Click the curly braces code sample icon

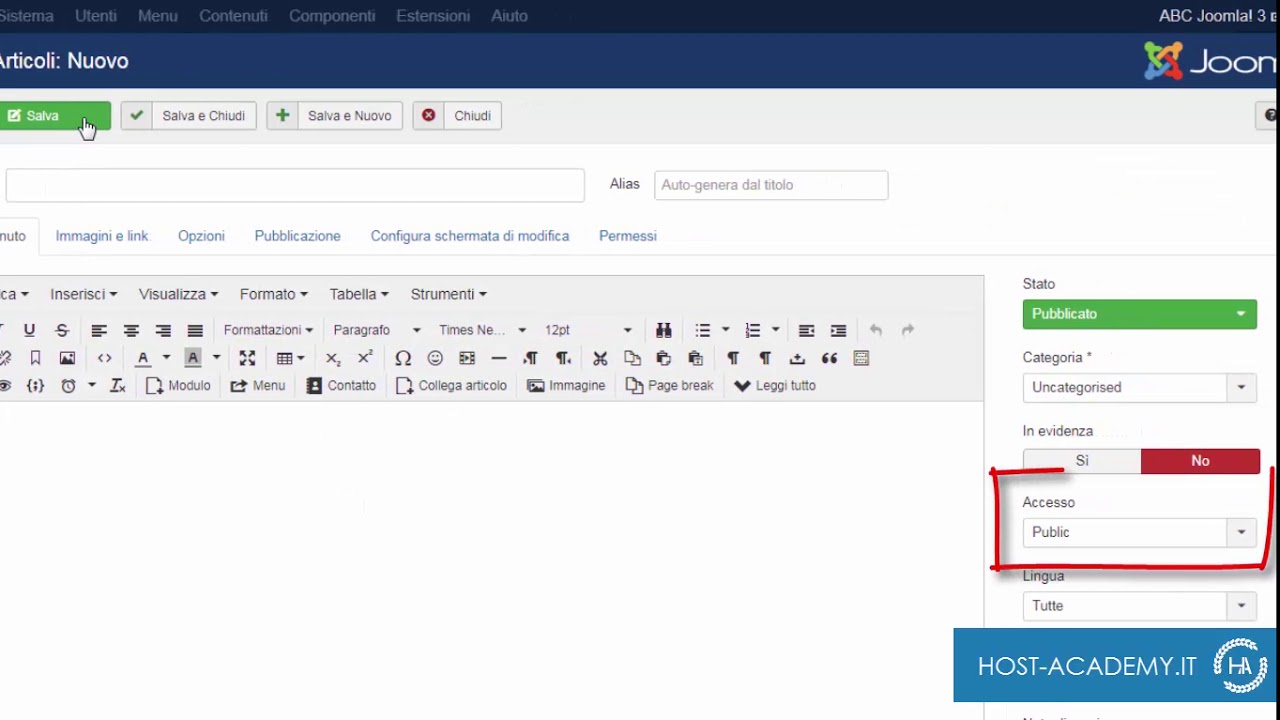tap(35, 386)
